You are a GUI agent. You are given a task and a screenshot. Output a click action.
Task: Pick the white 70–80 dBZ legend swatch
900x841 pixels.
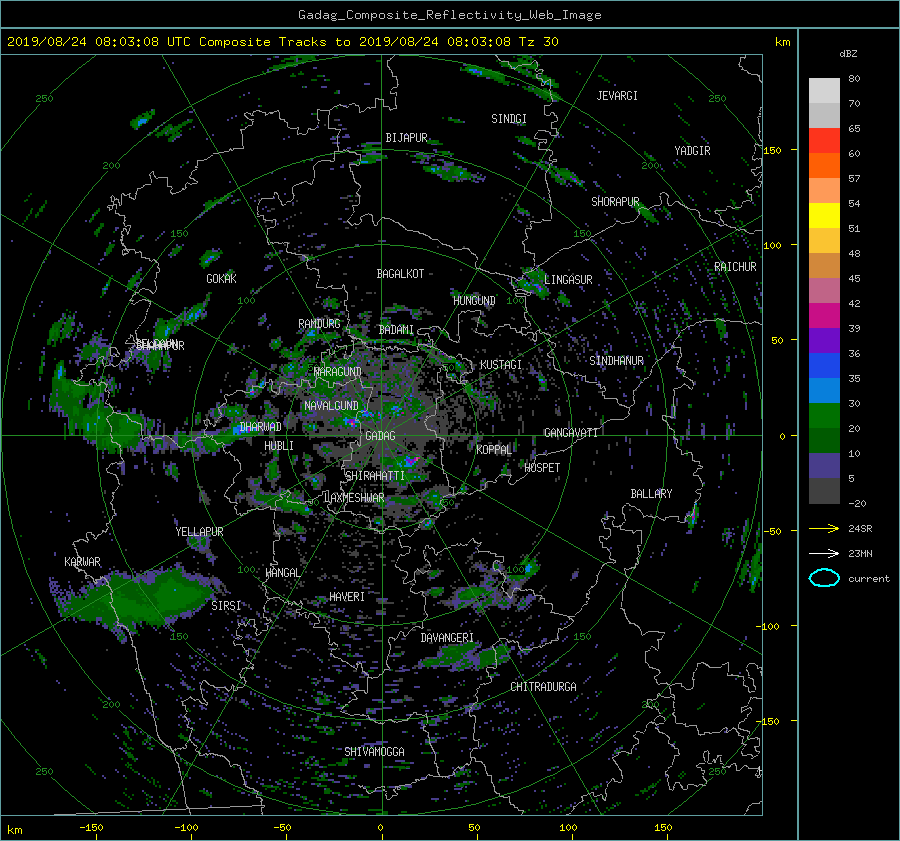pyautogui.click(x=824, y=91)
